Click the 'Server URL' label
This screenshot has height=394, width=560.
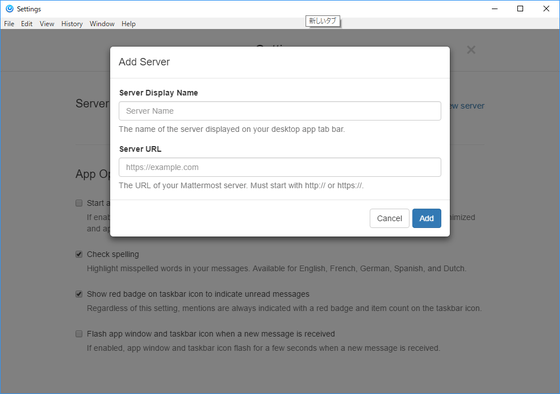[x=140, y=149]
